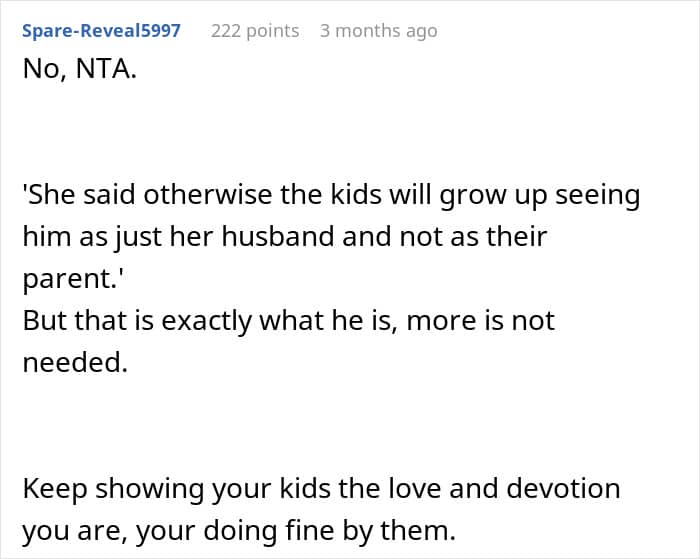Click the word seeing in the quoted sentence
The image size is (700, 559).
[x=598, y=196]
